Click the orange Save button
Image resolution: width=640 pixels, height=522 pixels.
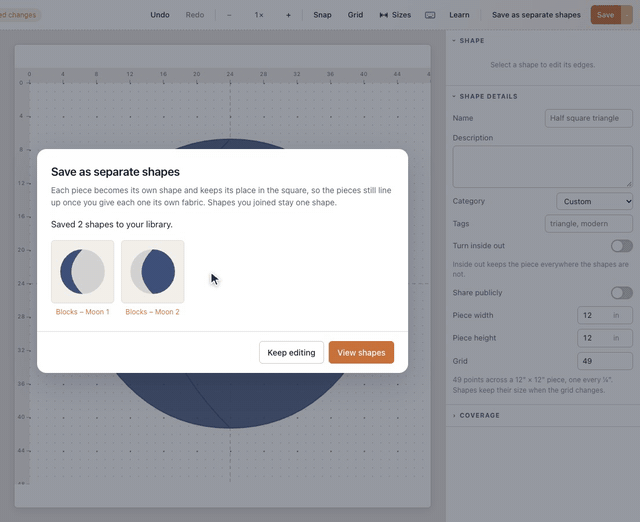[x=605, y=15]
